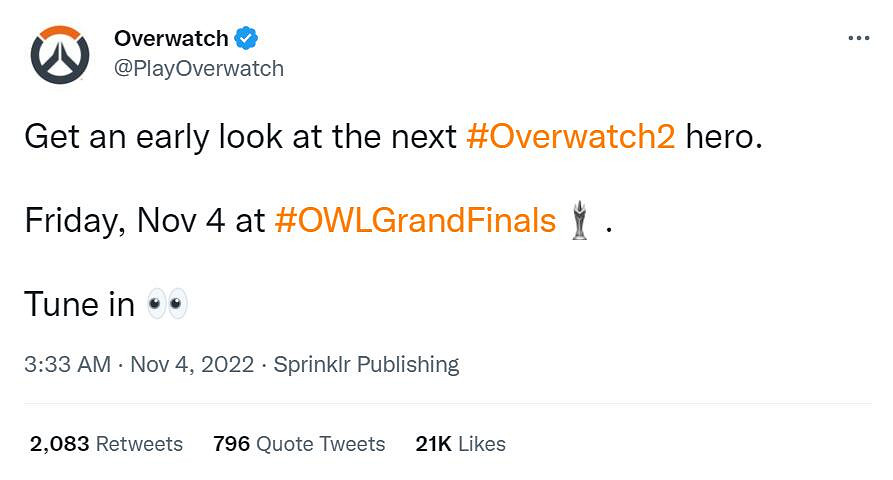Open the @PlayOverwatch handle link
Image resolution: width=893 pixels, height=480 pixels.
[199, 68]
